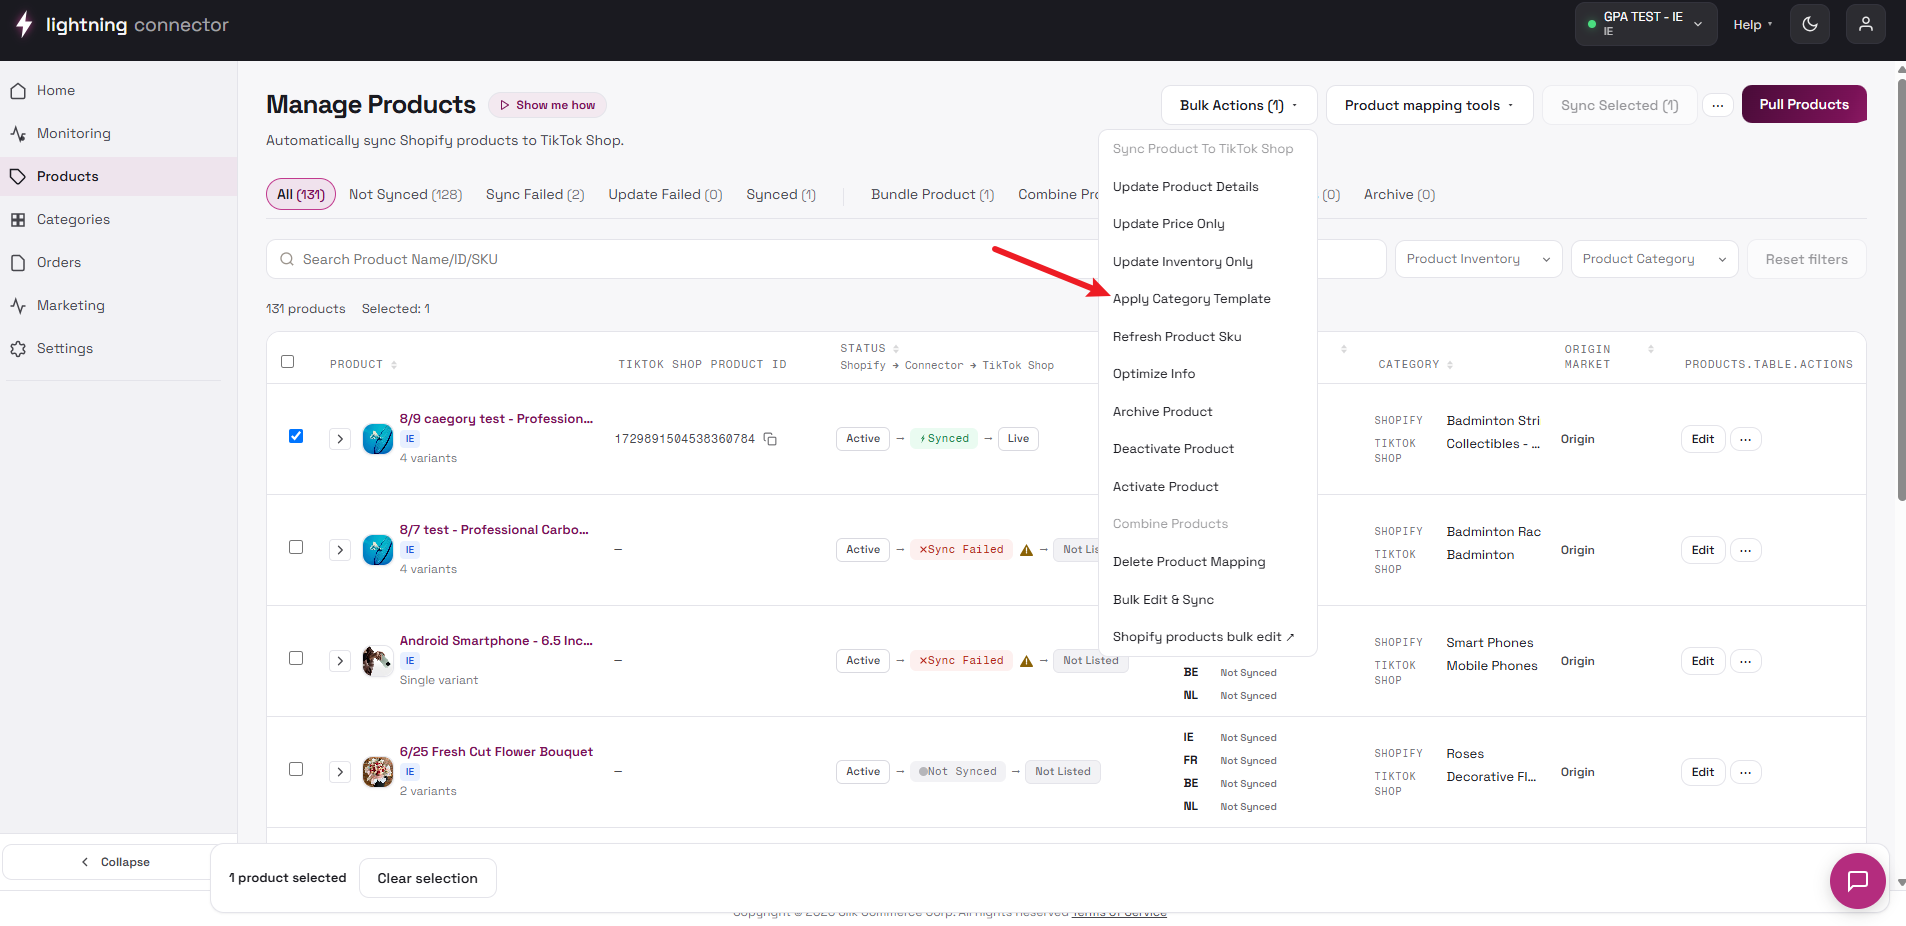Click the page vertical scrollbar
Viewport: 1906px width, 926px height.
1901,290
